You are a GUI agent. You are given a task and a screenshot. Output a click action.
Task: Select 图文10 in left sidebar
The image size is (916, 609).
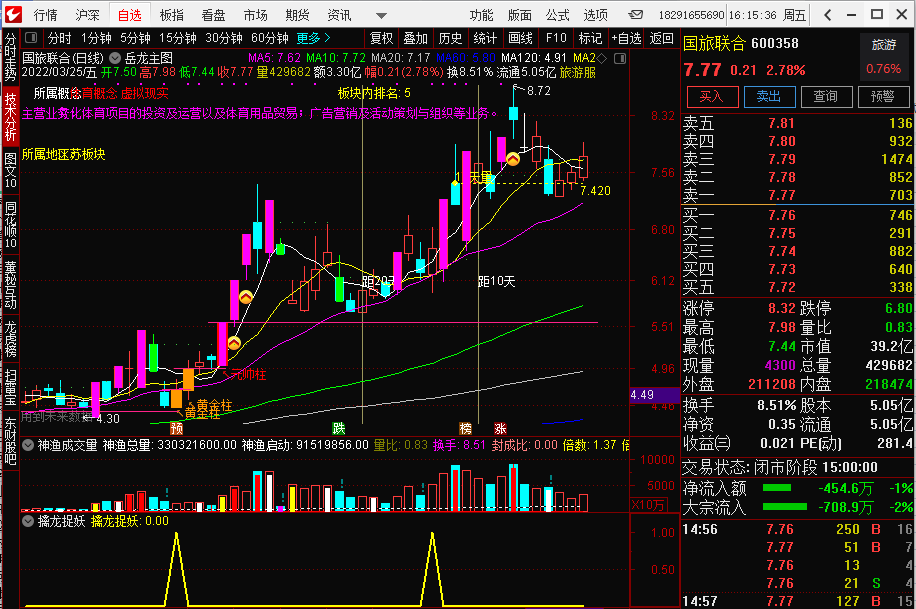coord(11,170)
